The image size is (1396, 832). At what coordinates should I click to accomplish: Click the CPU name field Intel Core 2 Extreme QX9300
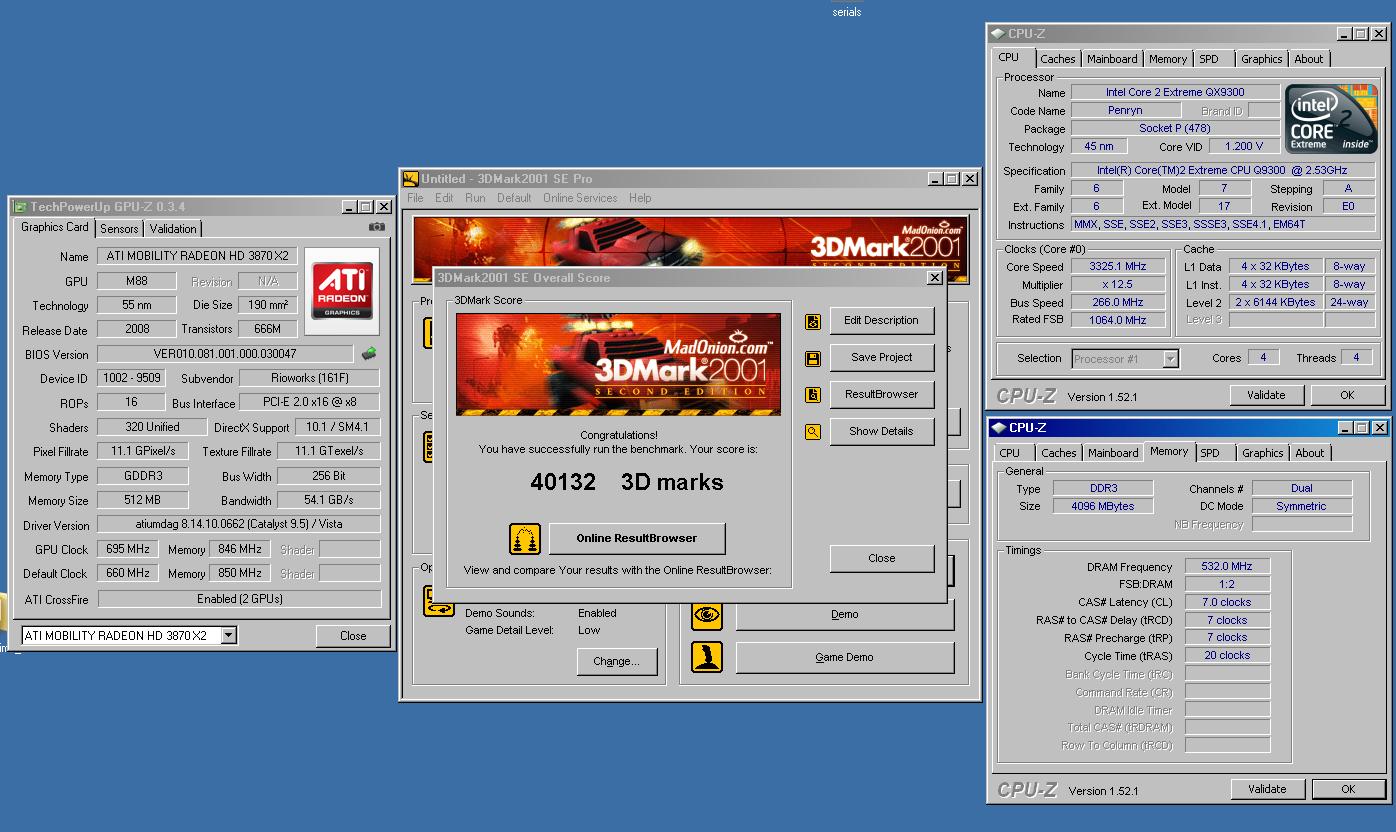click(x=1175, y=92)
